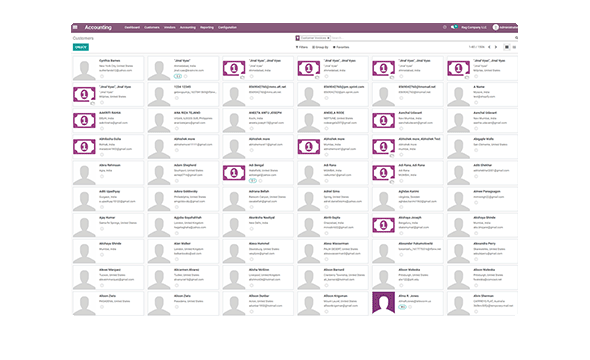Switch to kanban view
The height and width of the screenshot is (360, 590).
(x=507, y=47)
